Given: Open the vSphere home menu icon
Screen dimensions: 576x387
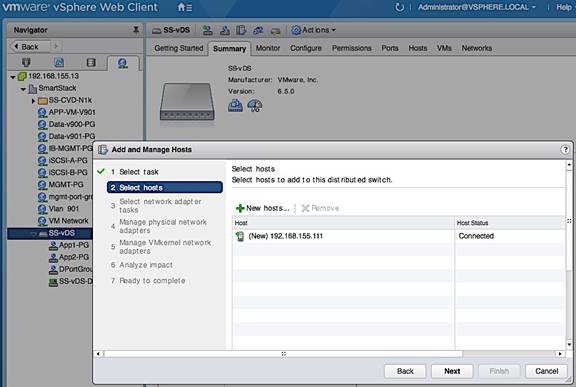Looking at the screenshot, I should [184, 7].
